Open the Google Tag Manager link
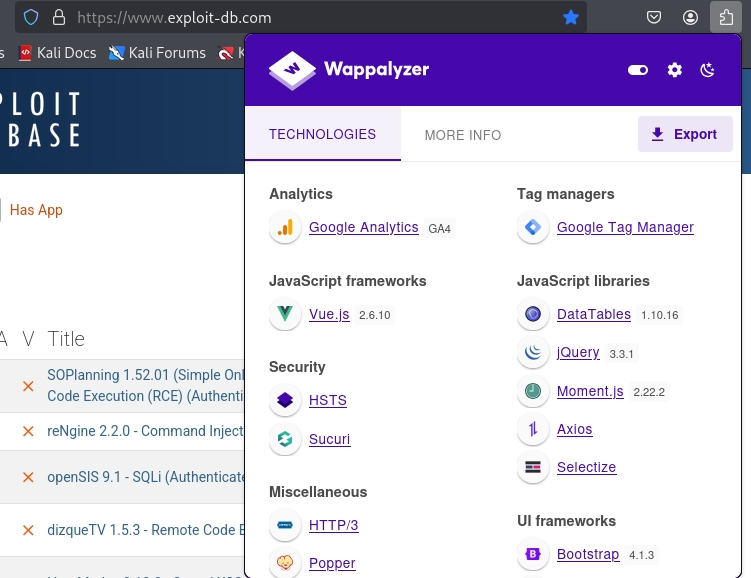The height and width of the screenshot is (578, 751). point(625,227)
